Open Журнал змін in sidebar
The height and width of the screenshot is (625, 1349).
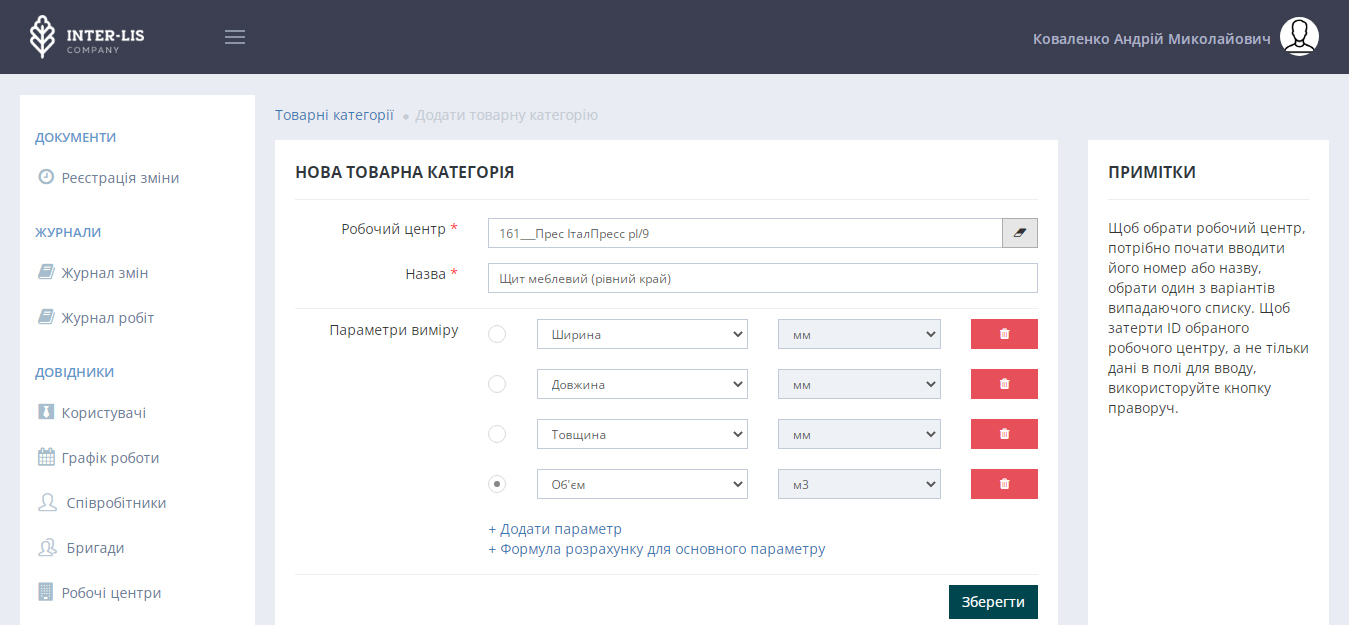(x=104, y=273)
